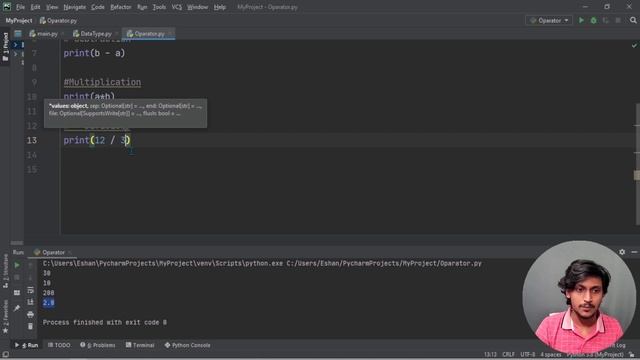This screenshot has height=360, width=640.
Task: Click the lock icon in status bar
Action: (632, 355)
